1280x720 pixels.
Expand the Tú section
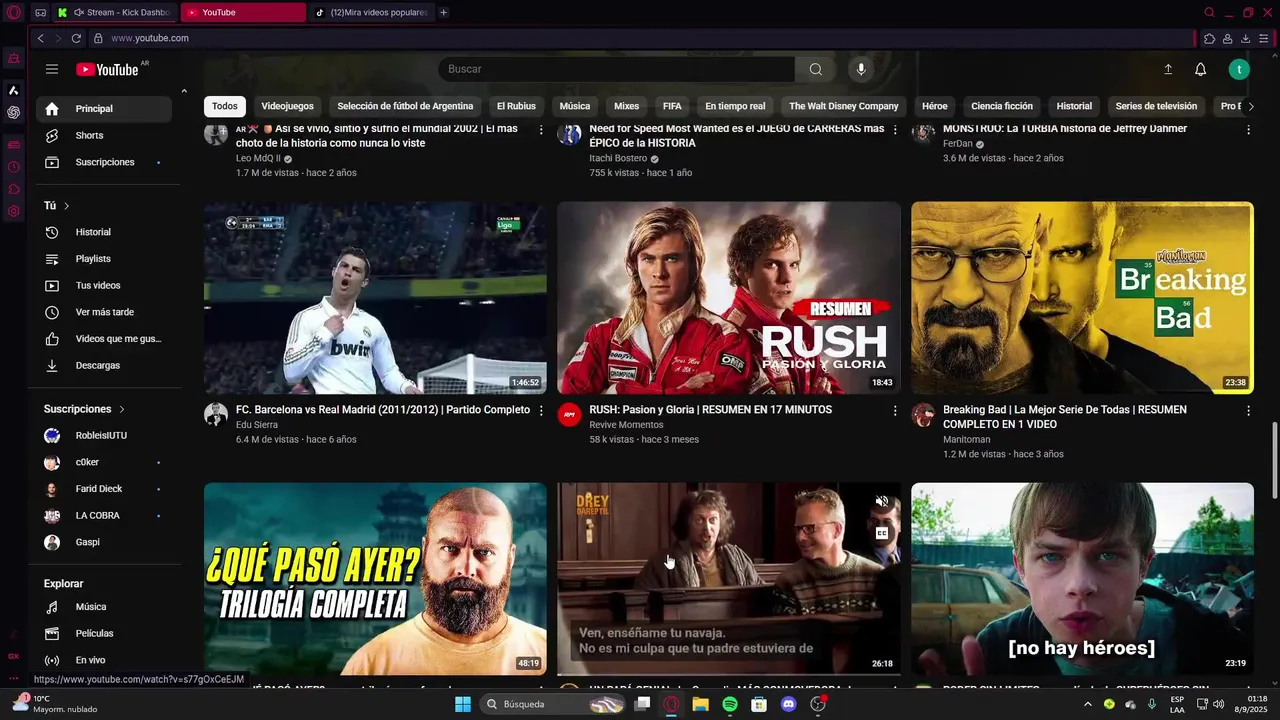[57, 205]
